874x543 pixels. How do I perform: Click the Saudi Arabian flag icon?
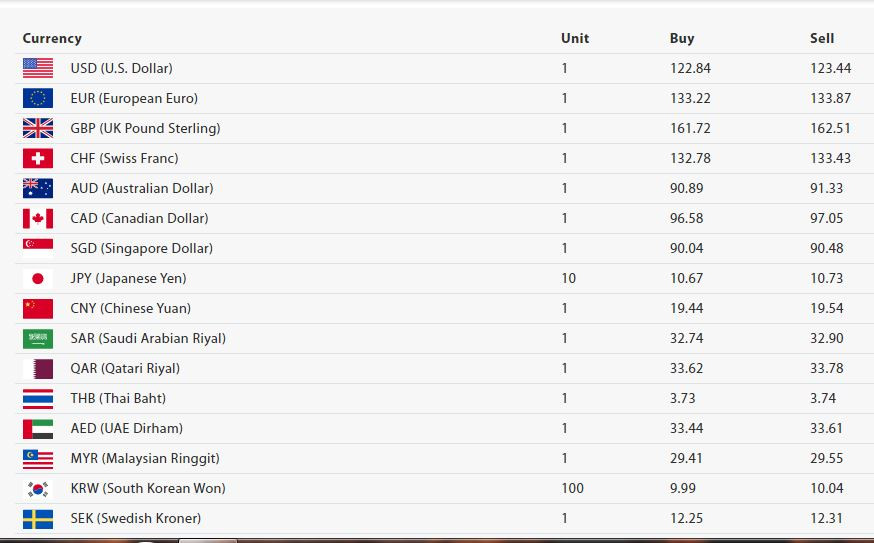pos(38,338)
